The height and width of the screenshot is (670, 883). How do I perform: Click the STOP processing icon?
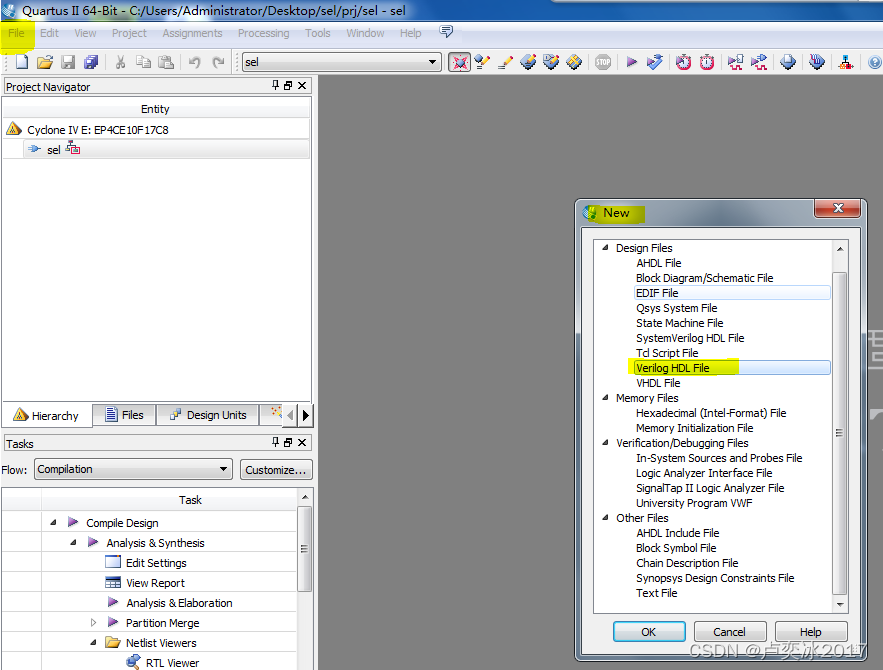point(603,62)
